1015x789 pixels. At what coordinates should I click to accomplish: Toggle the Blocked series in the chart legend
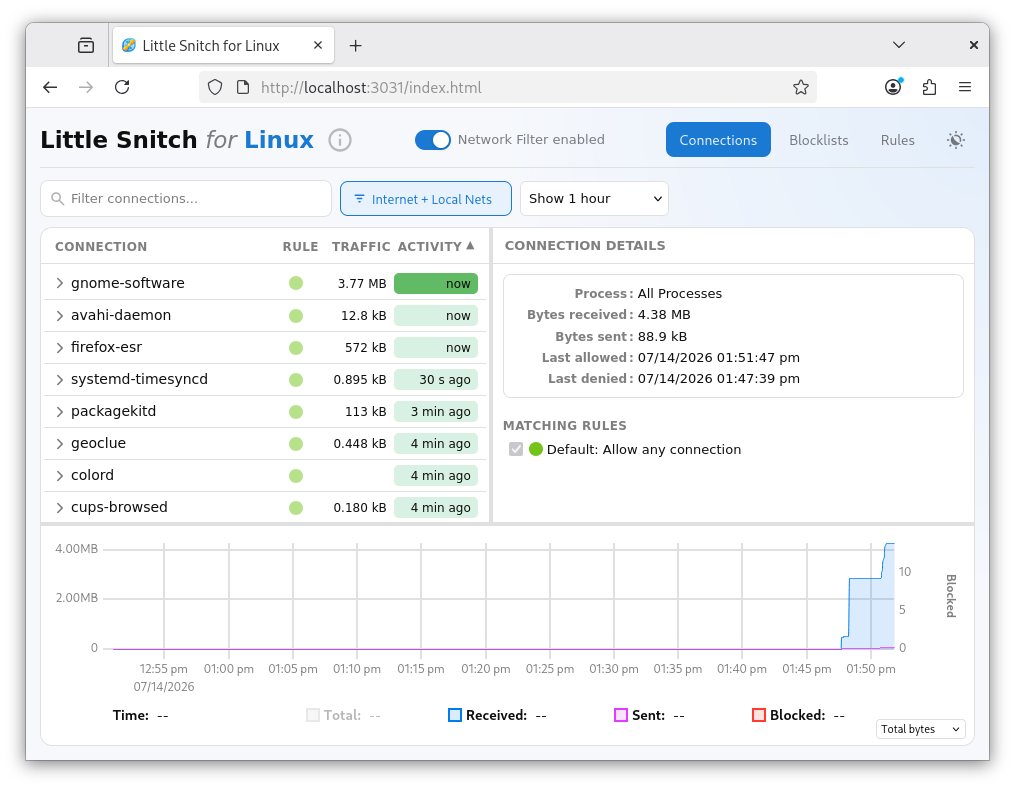tap(759, 715)
